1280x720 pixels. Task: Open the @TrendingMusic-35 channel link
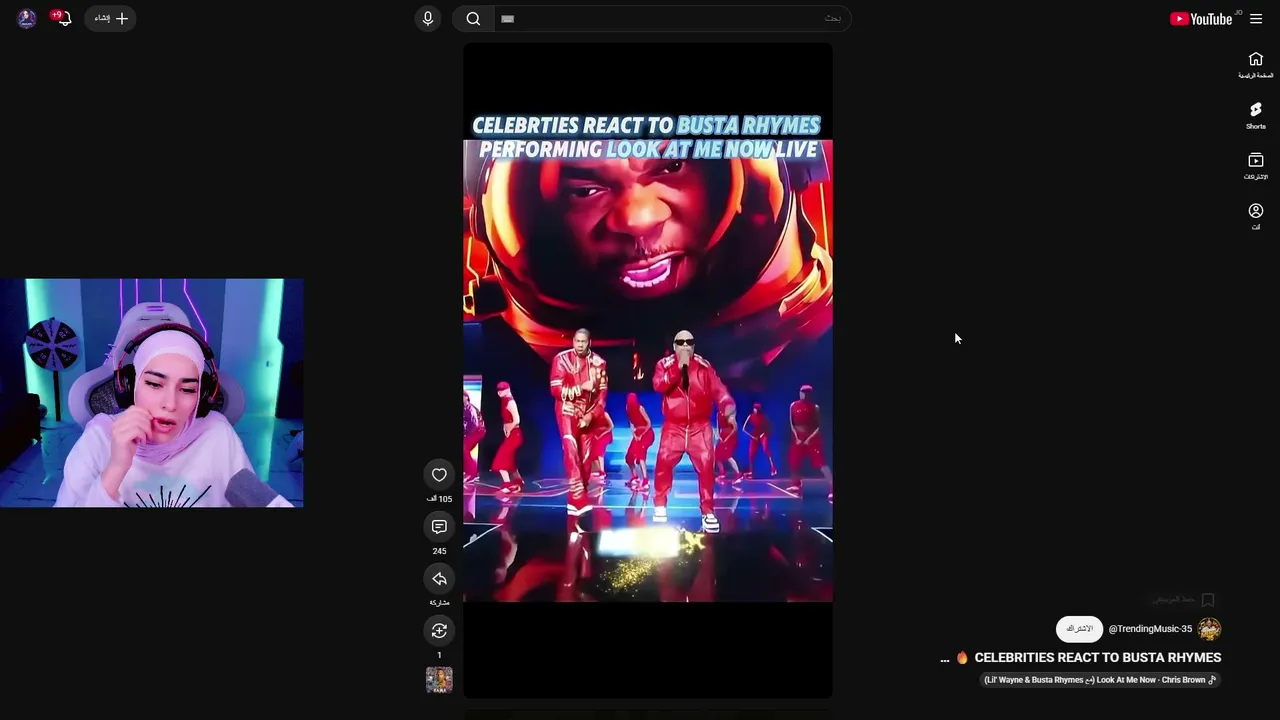[1150, 629]
